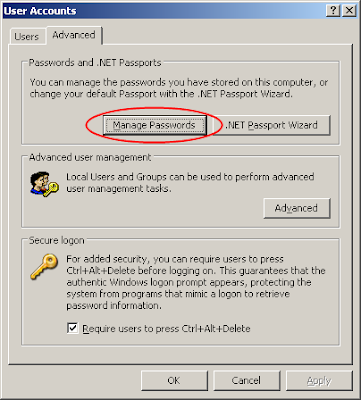This screenshot has height=400, width=361.
Task: Dismiss the dialog with Cancel
Action: tap(246, 380)
